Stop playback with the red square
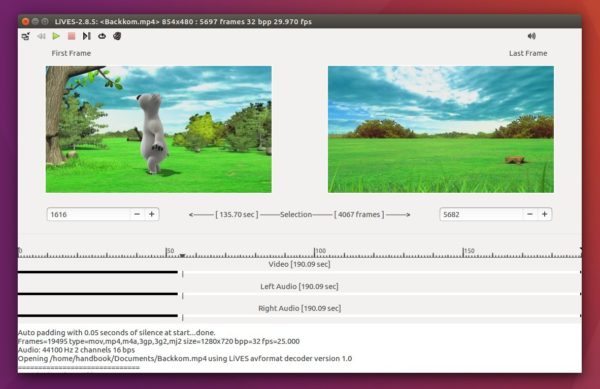Screen dimensions: 600x389 pyautogui.click(x=72, y=36)
